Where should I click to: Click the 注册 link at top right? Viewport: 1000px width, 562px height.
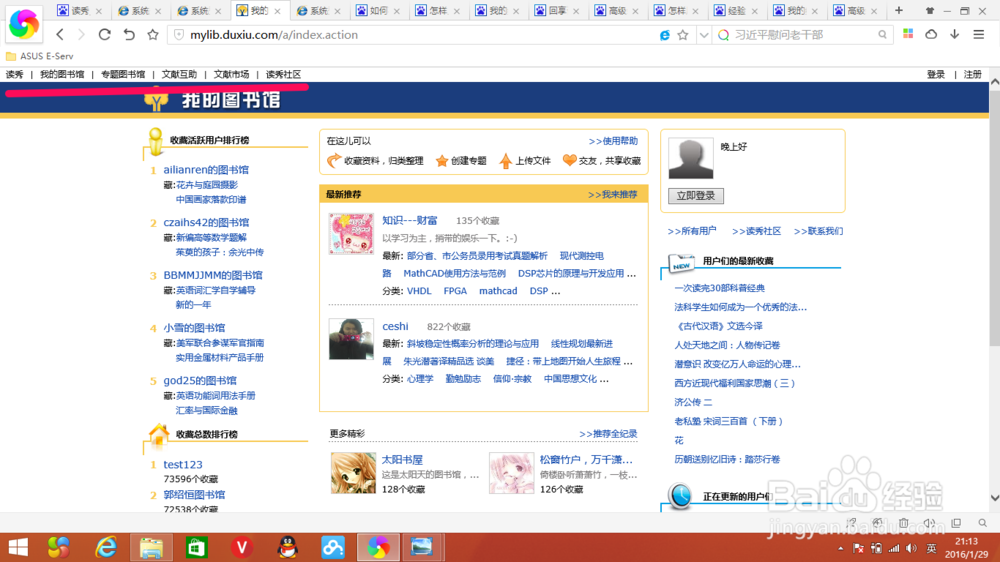coord(973,75)
